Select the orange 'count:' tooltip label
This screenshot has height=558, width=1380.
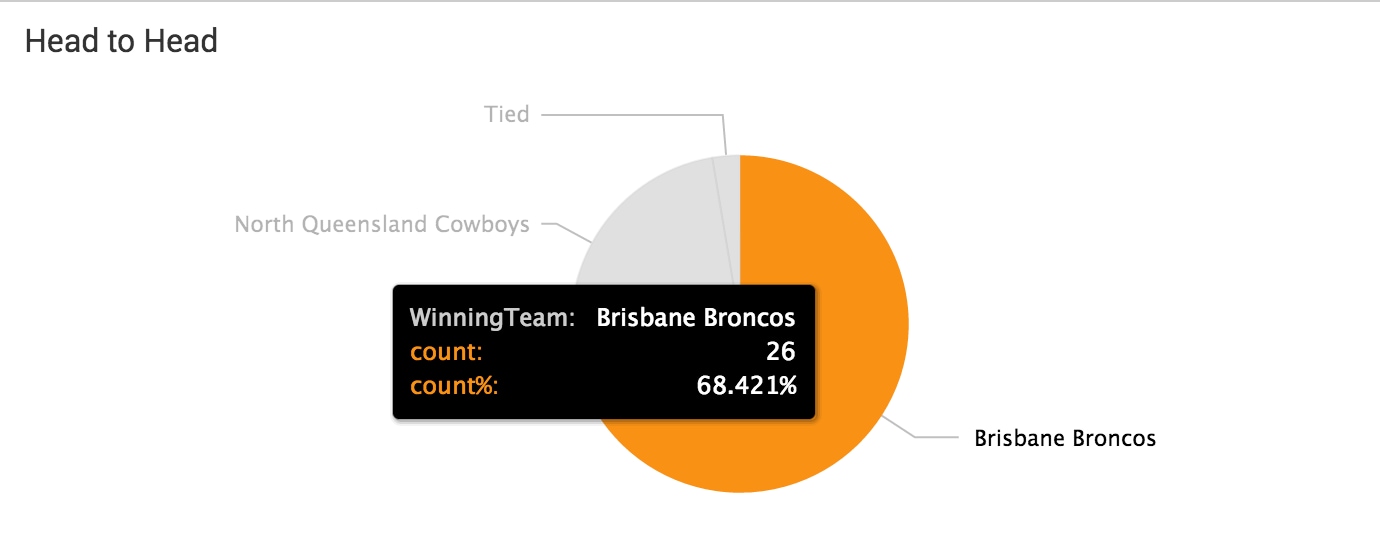pyautogui.click(x=446, y=352)
